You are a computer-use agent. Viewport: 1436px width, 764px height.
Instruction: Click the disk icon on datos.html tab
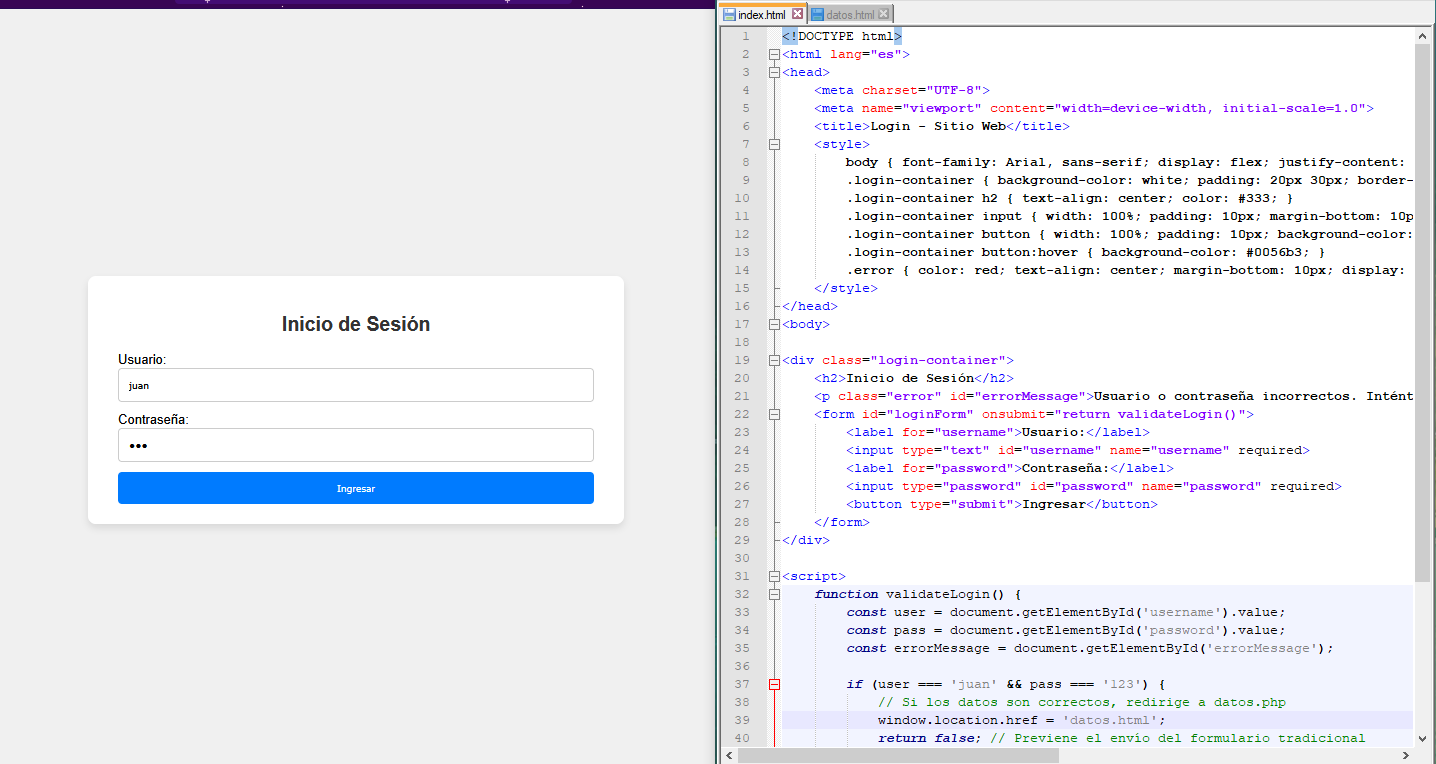click(x=818, y=15)
